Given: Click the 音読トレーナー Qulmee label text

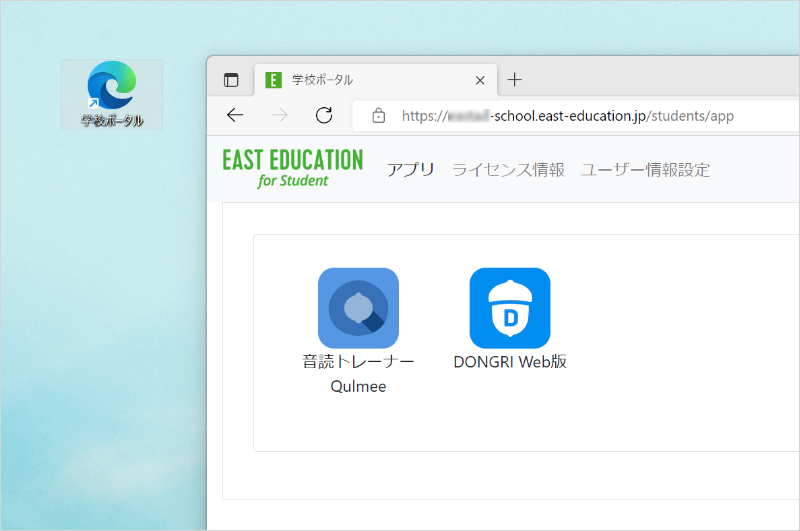Looking at the screenshot, I should point(358,374).
